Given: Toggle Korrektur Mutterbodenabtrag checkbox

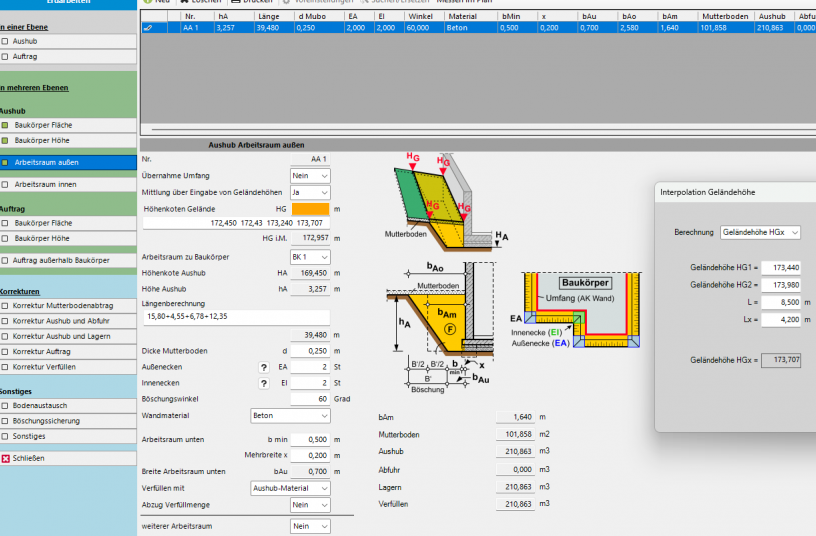Looking at the screenshot, I should click(x=5, y=305).
